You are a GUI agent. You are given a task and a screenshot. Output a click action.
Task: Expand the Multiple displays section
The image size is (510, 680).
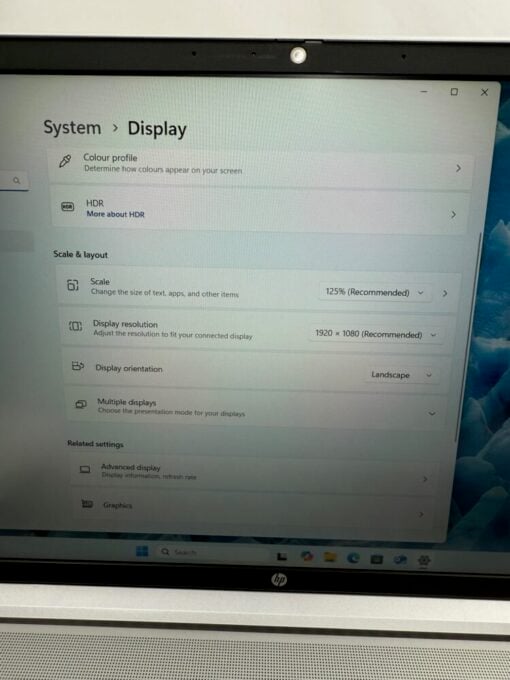click(432, 413)
